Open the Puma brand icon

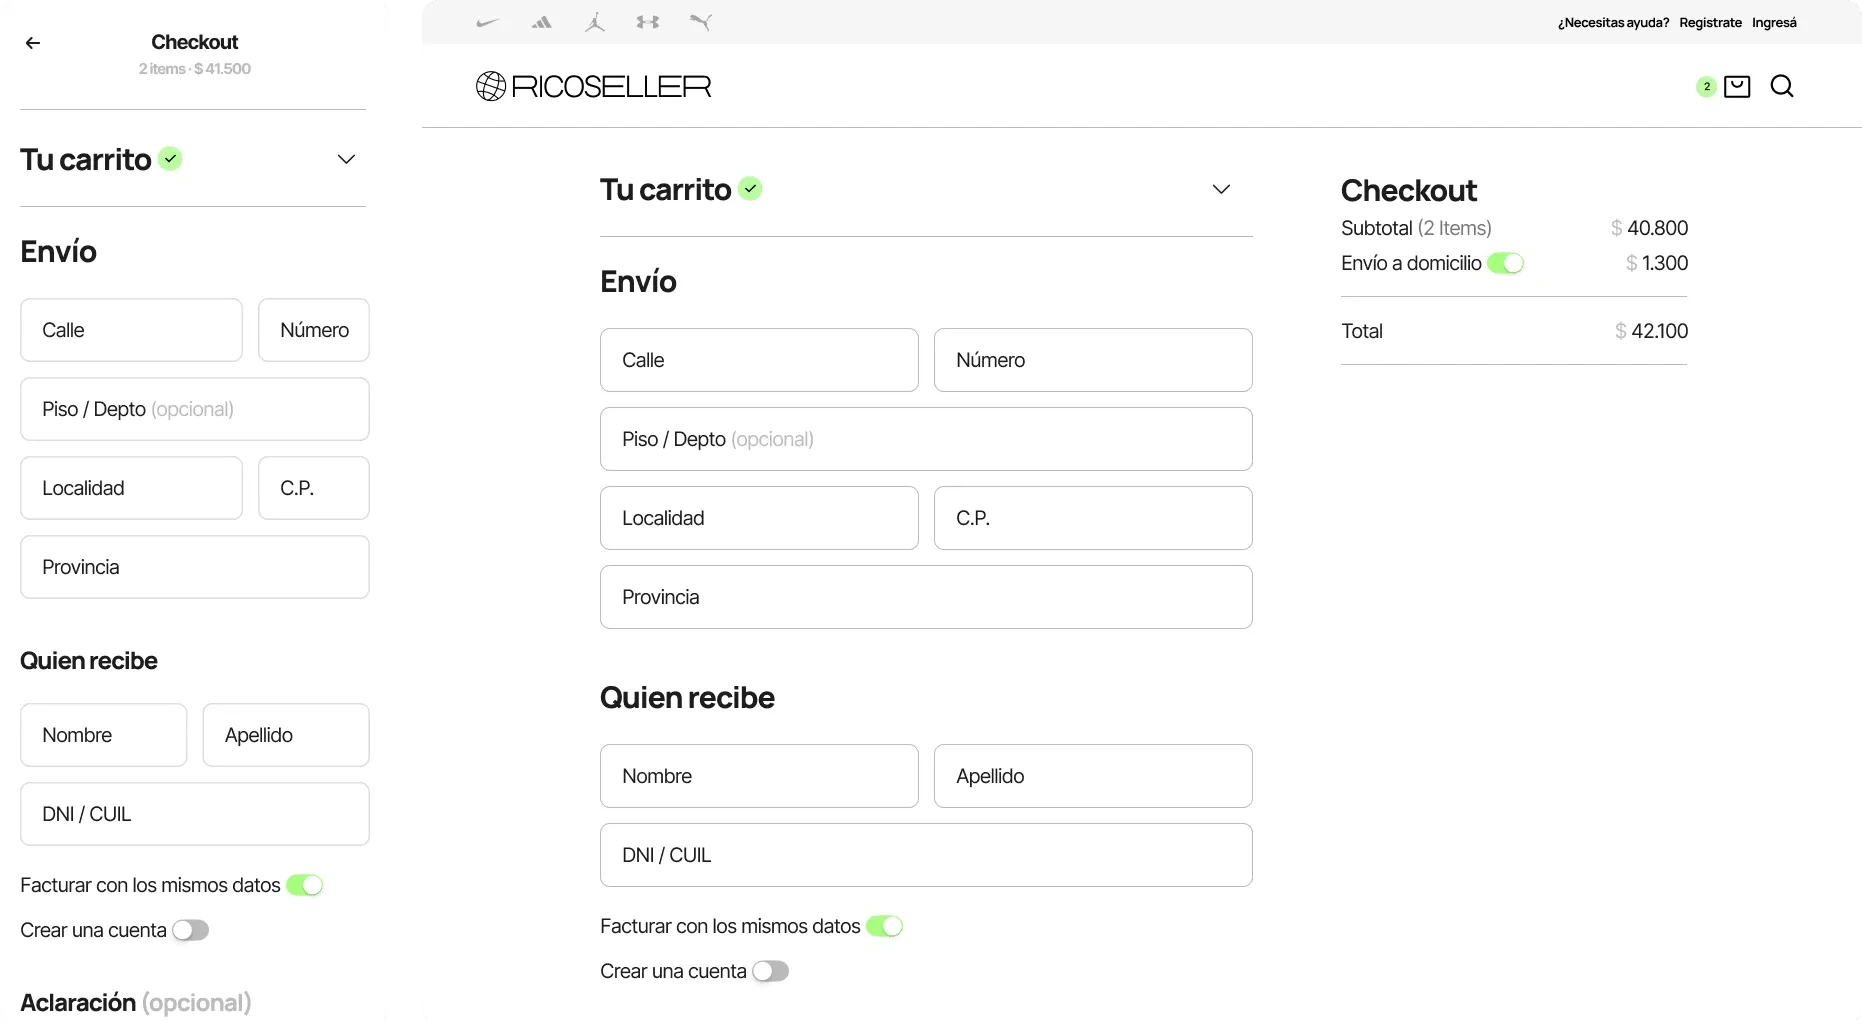[x=701, y=22]
